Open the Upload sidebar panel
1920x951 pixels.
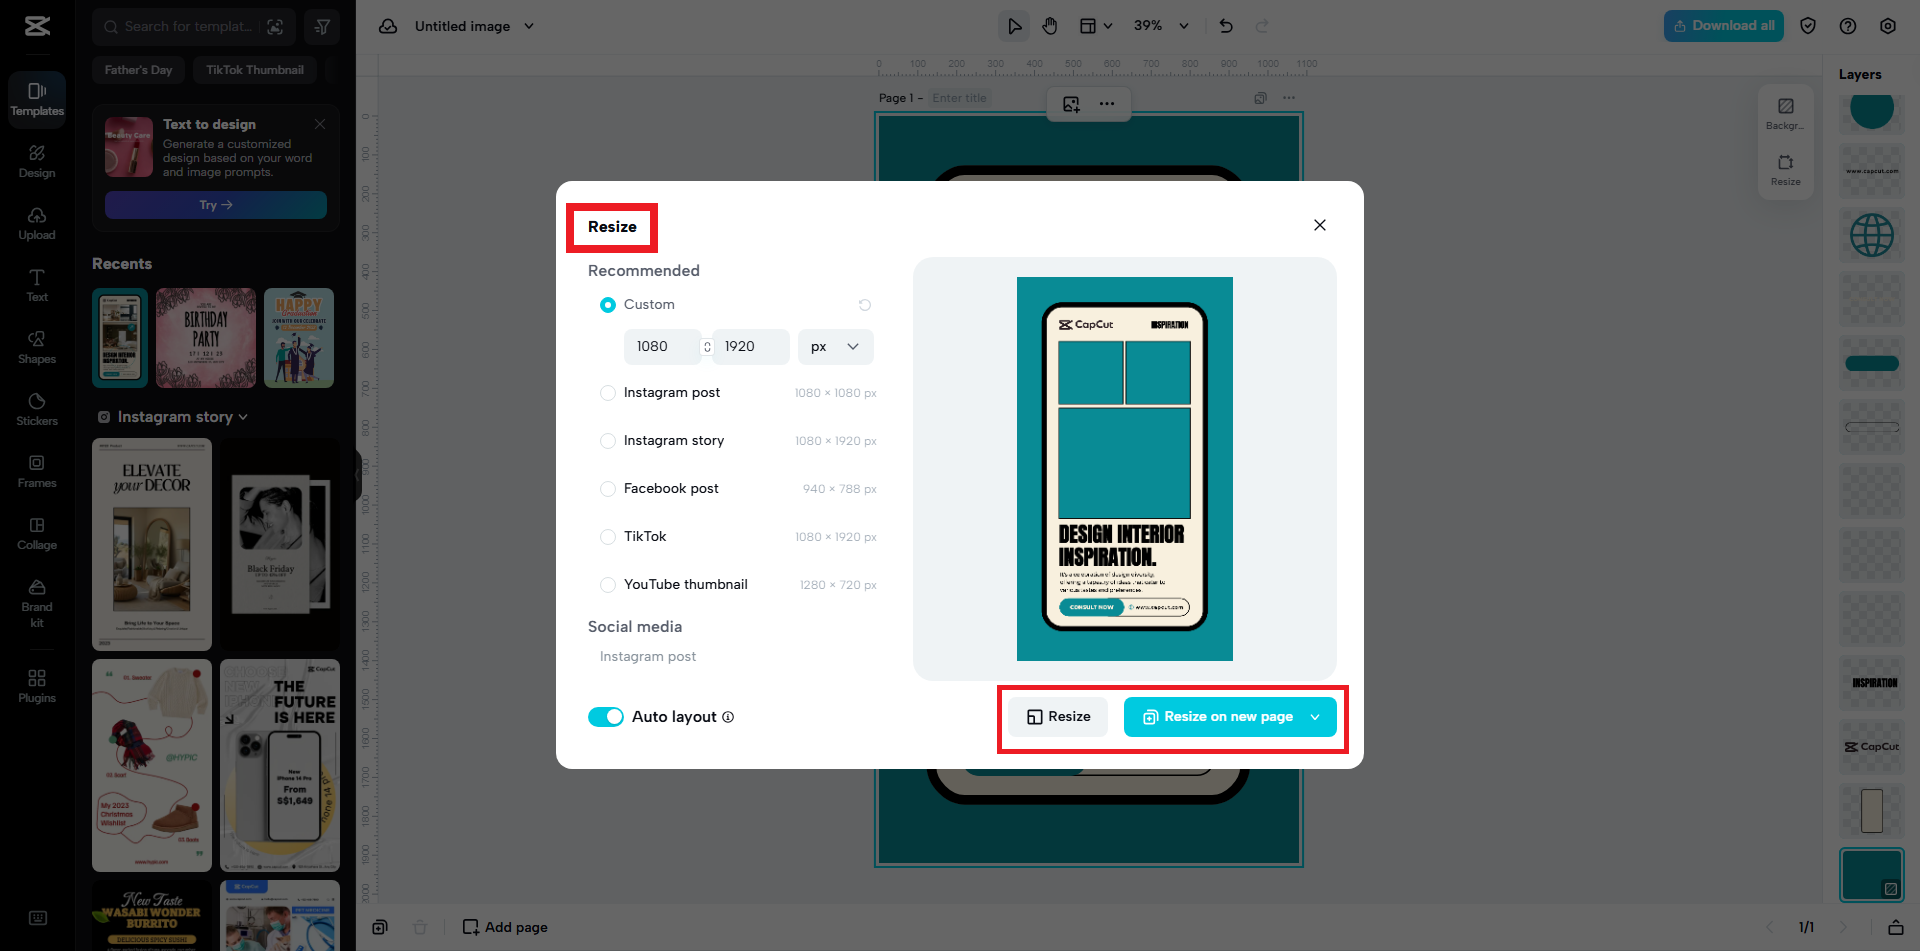click(37, 223)
